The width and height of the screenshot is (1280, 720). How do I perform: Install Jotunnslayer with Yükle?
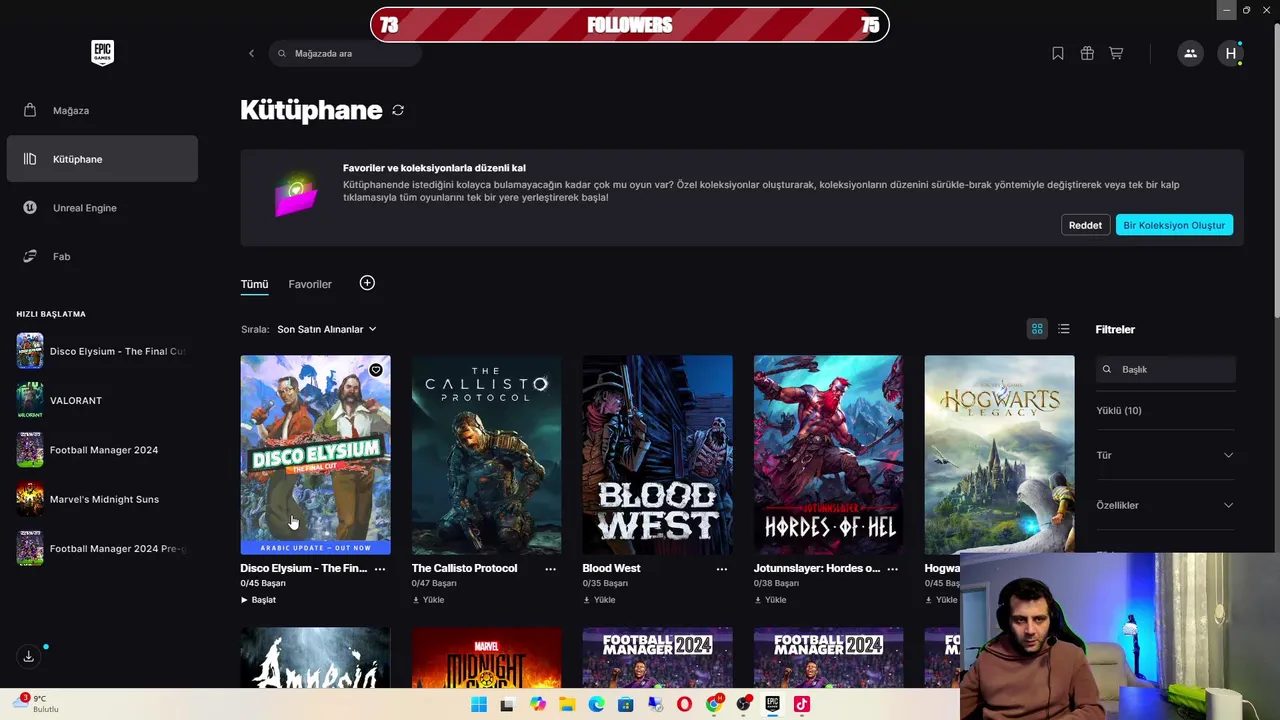[x=770, y=600]
